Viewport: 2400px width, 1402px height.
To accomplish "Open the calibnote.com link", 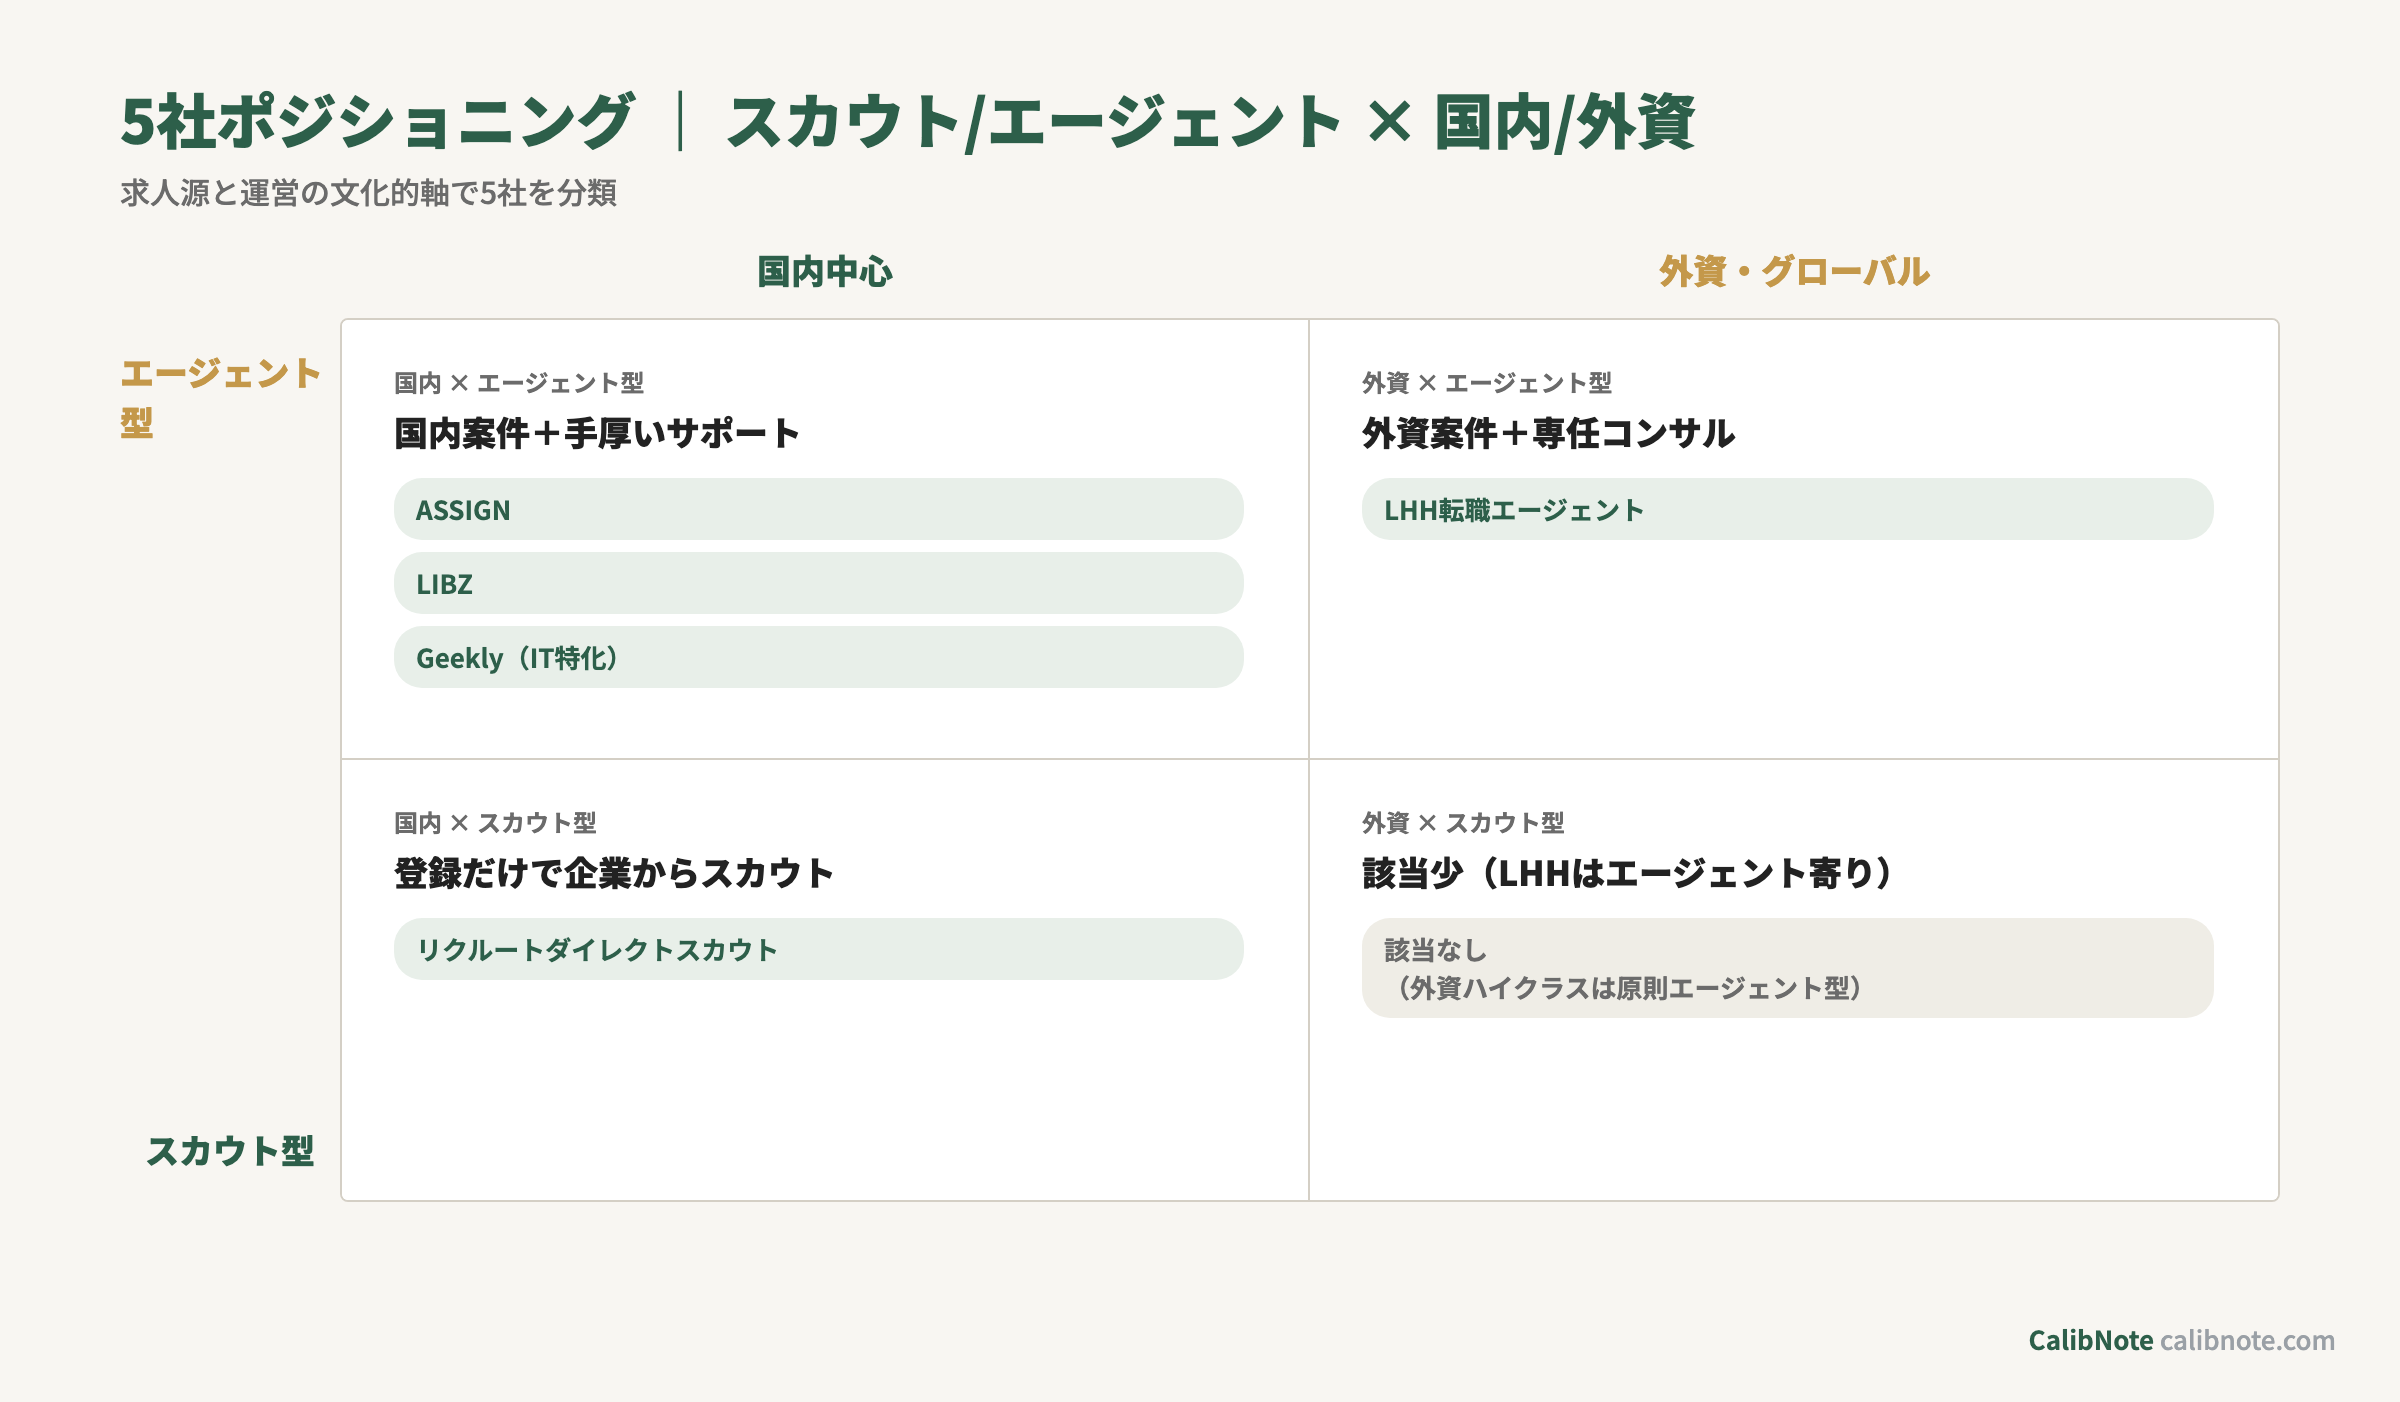I will point(2247,1340).
